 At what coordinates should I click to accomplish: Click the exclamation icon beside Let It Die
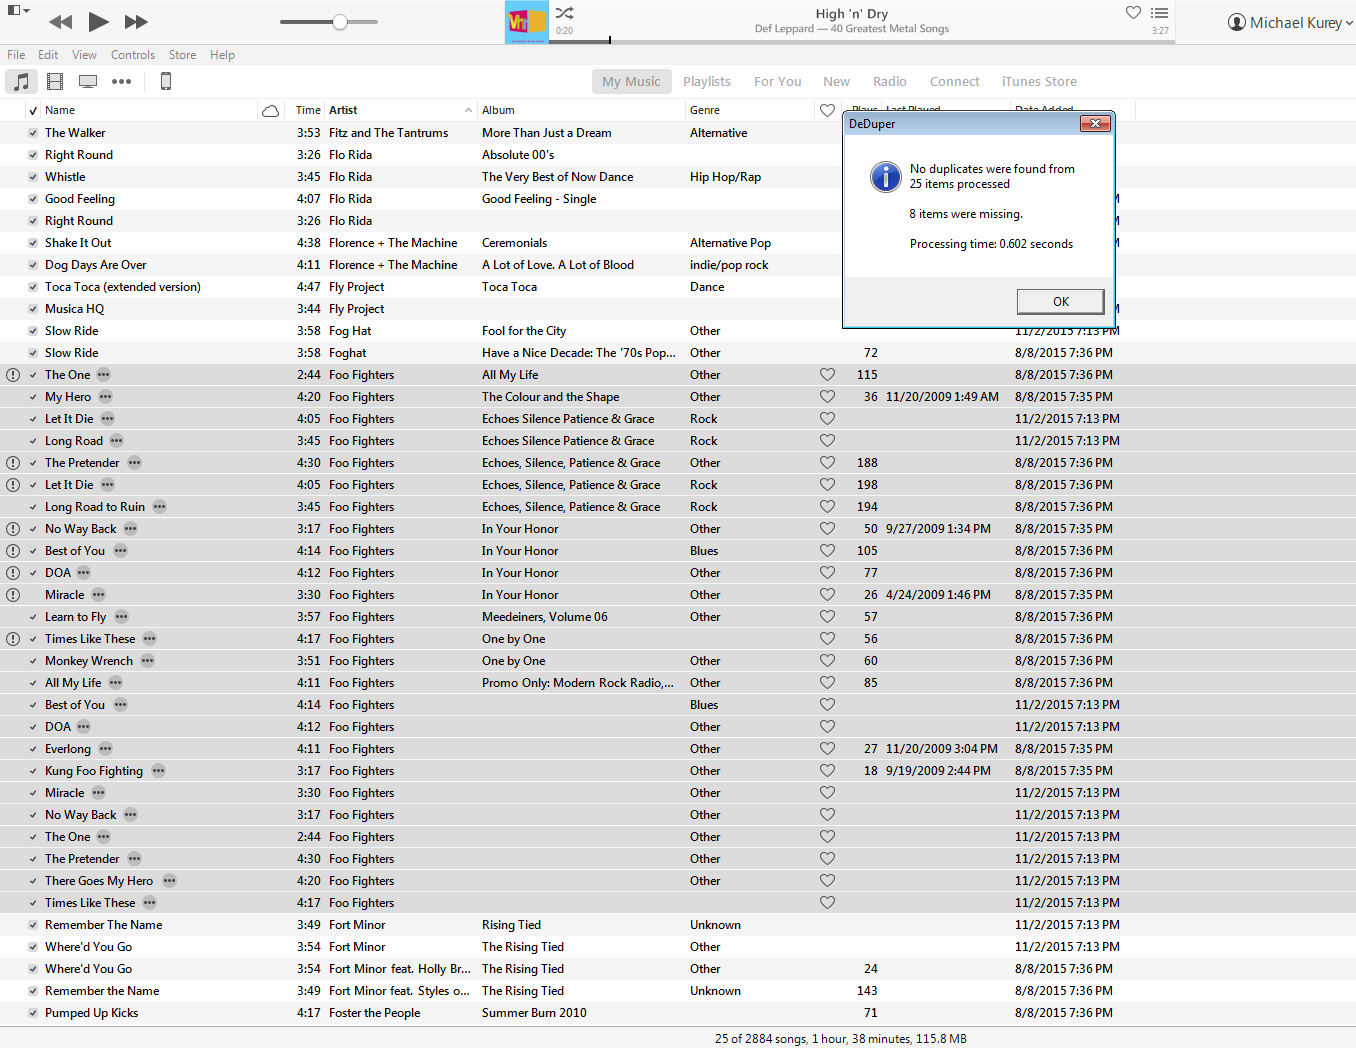pyautogui.click(x=13, y=485)
